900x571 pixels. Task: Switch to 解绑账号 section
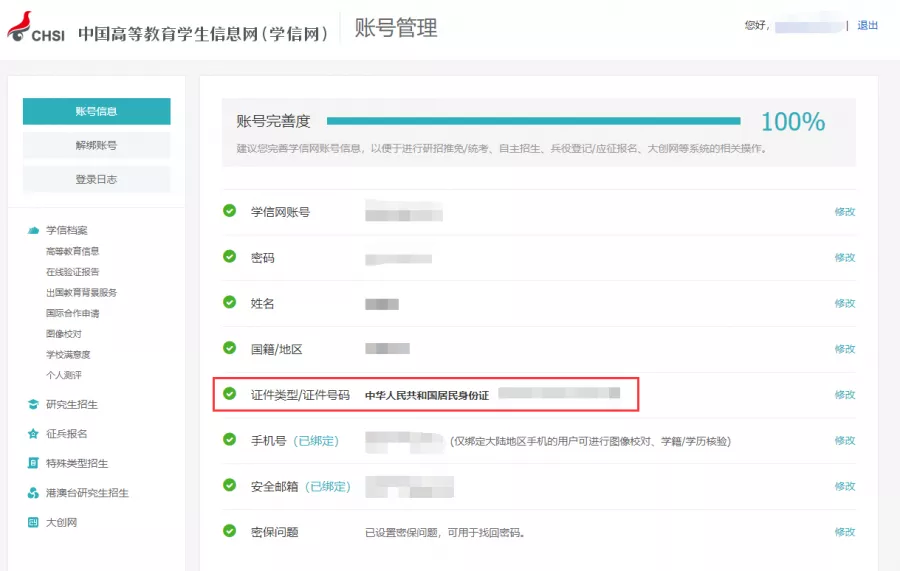(x=96, y=145)
